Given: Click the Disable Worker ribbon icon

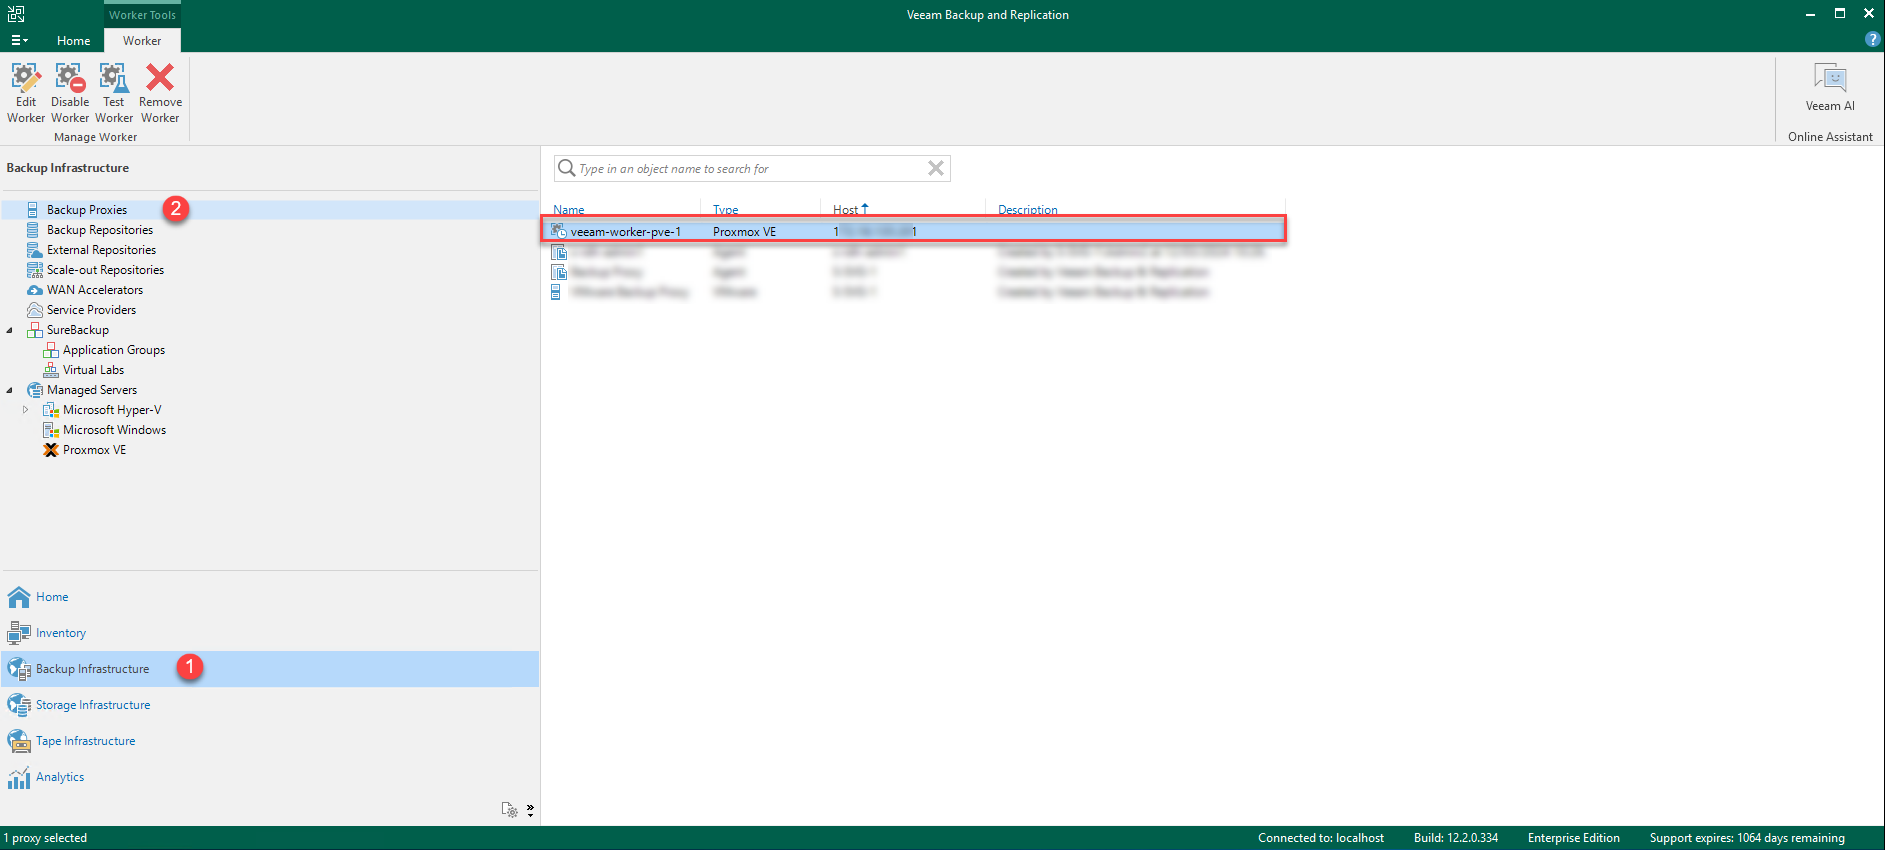Looking at the screenshot, I should (70, 78).
